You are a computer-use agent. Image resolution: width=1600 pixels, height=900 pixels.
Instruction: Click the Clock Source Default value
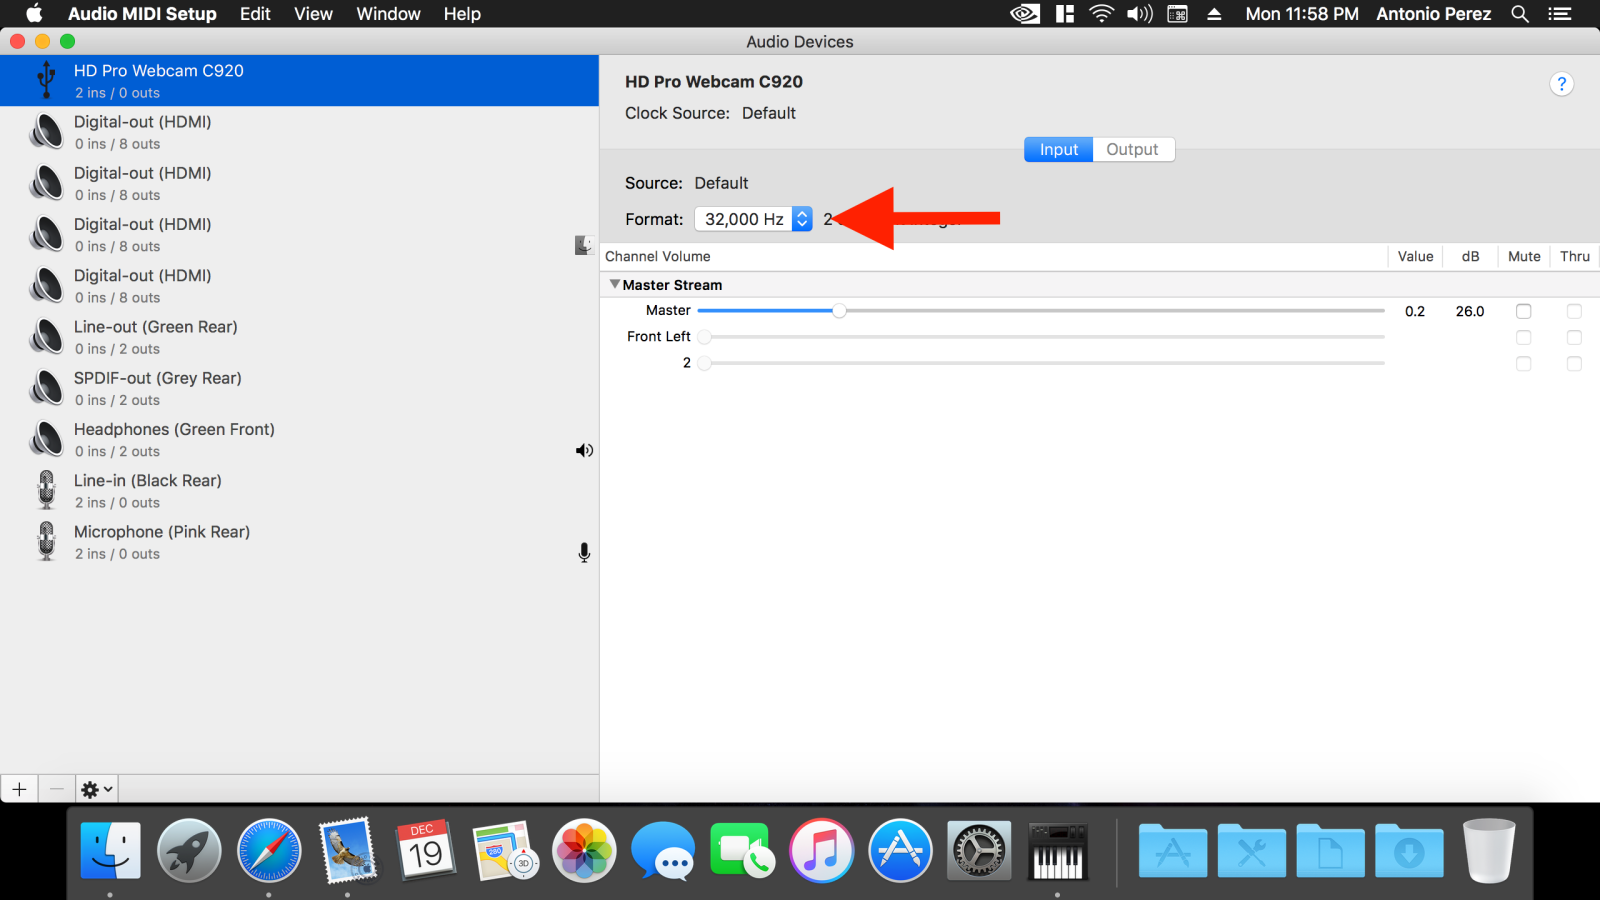[769, 113]
